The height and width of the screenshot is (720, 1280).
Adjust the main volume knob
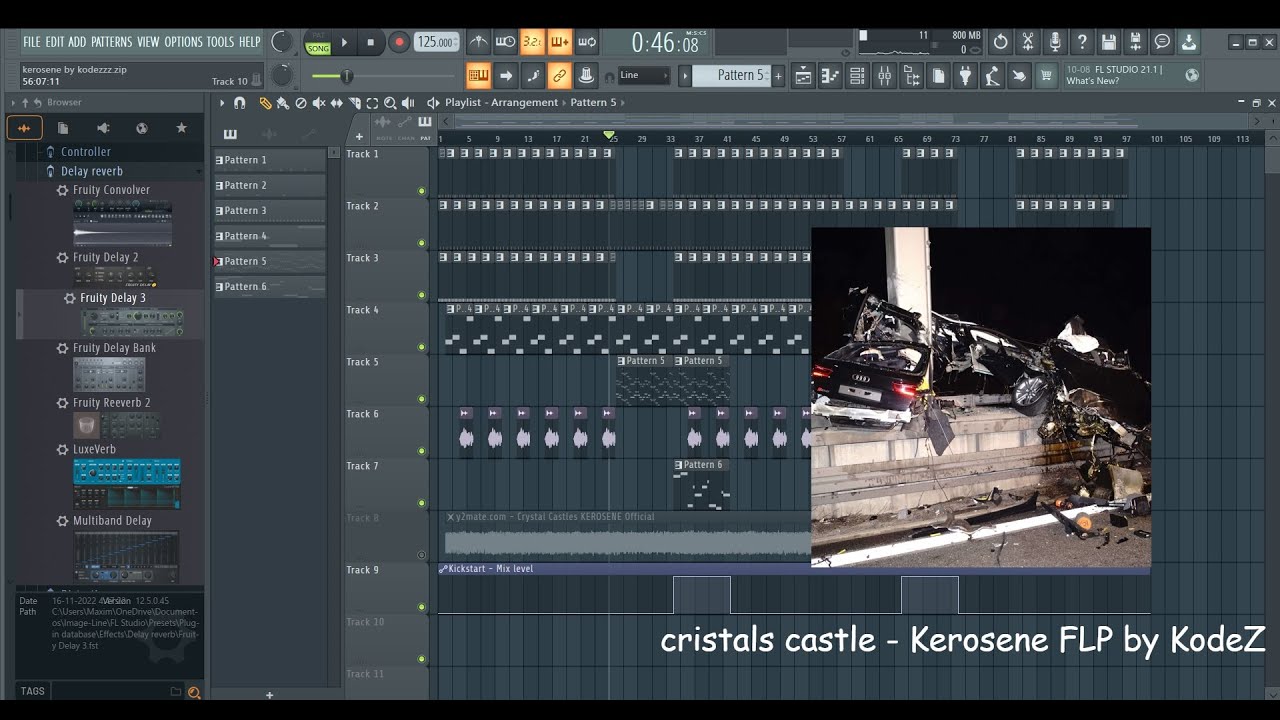(282, 42)
